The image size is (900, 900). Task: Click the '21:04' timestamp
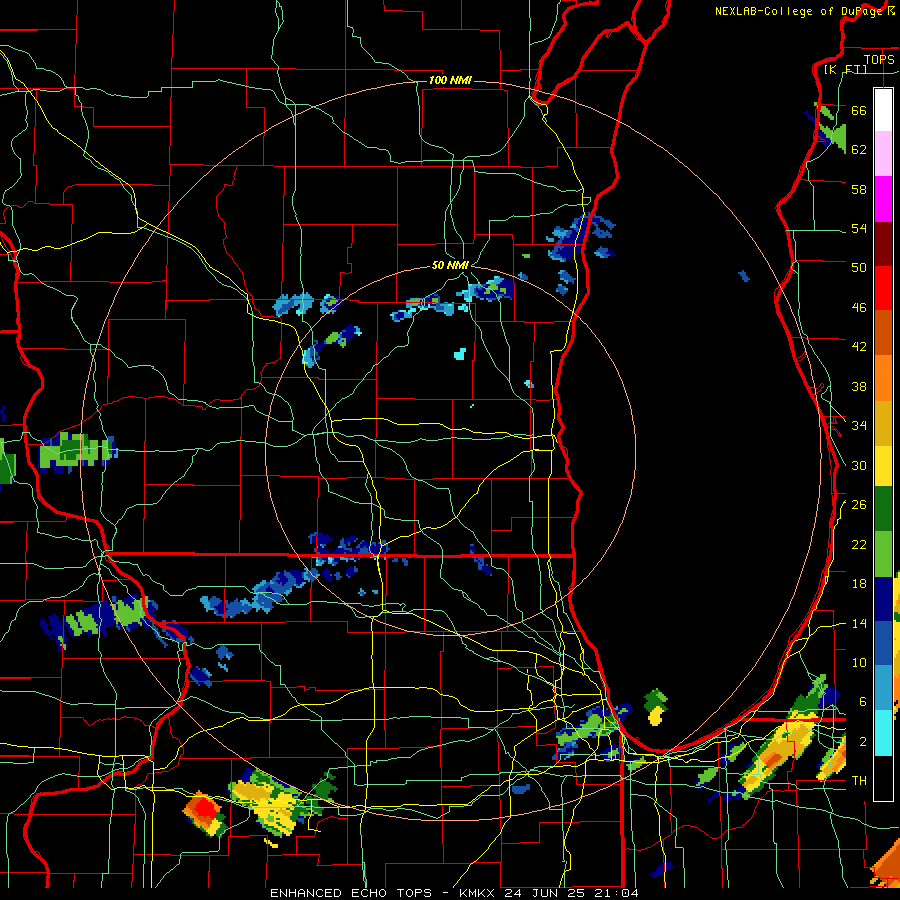click(x=618, y=893)
